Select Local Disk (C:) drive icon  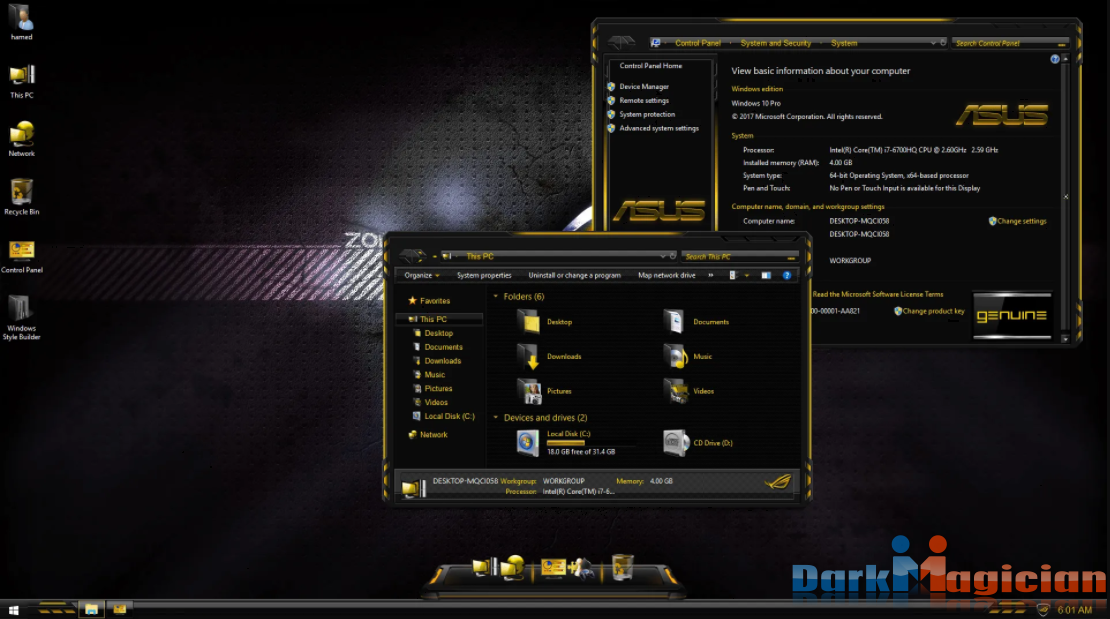coord(527,443)
